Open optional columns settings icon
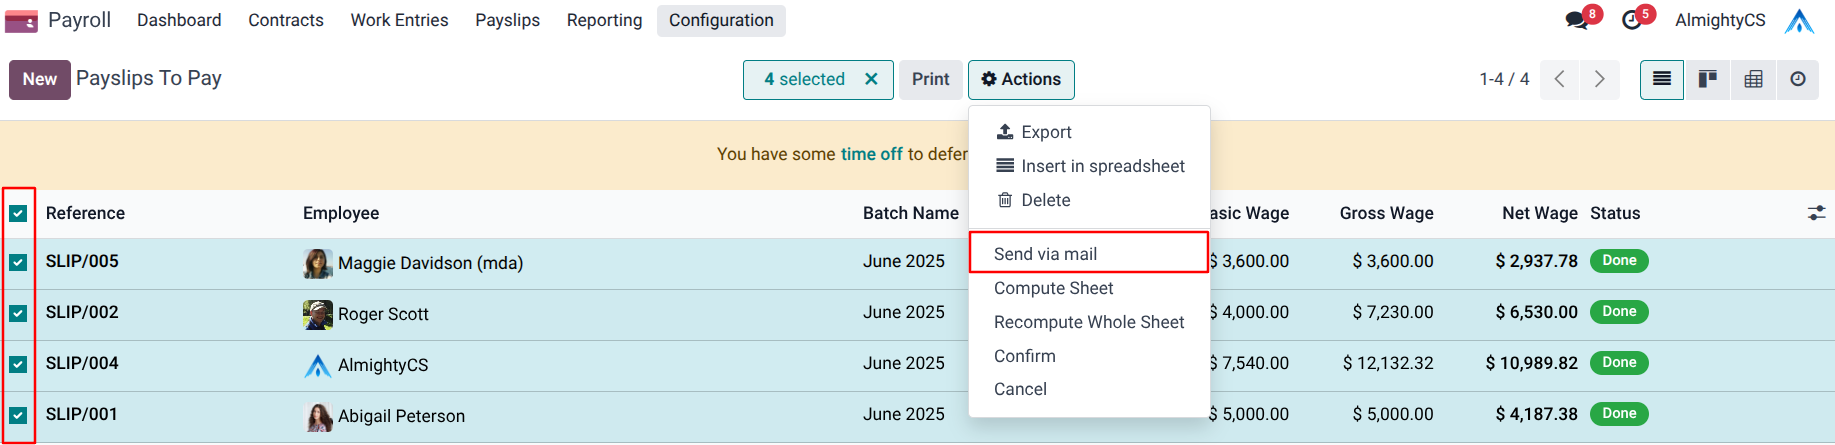1835x445 pixels. pos(1816,213)
